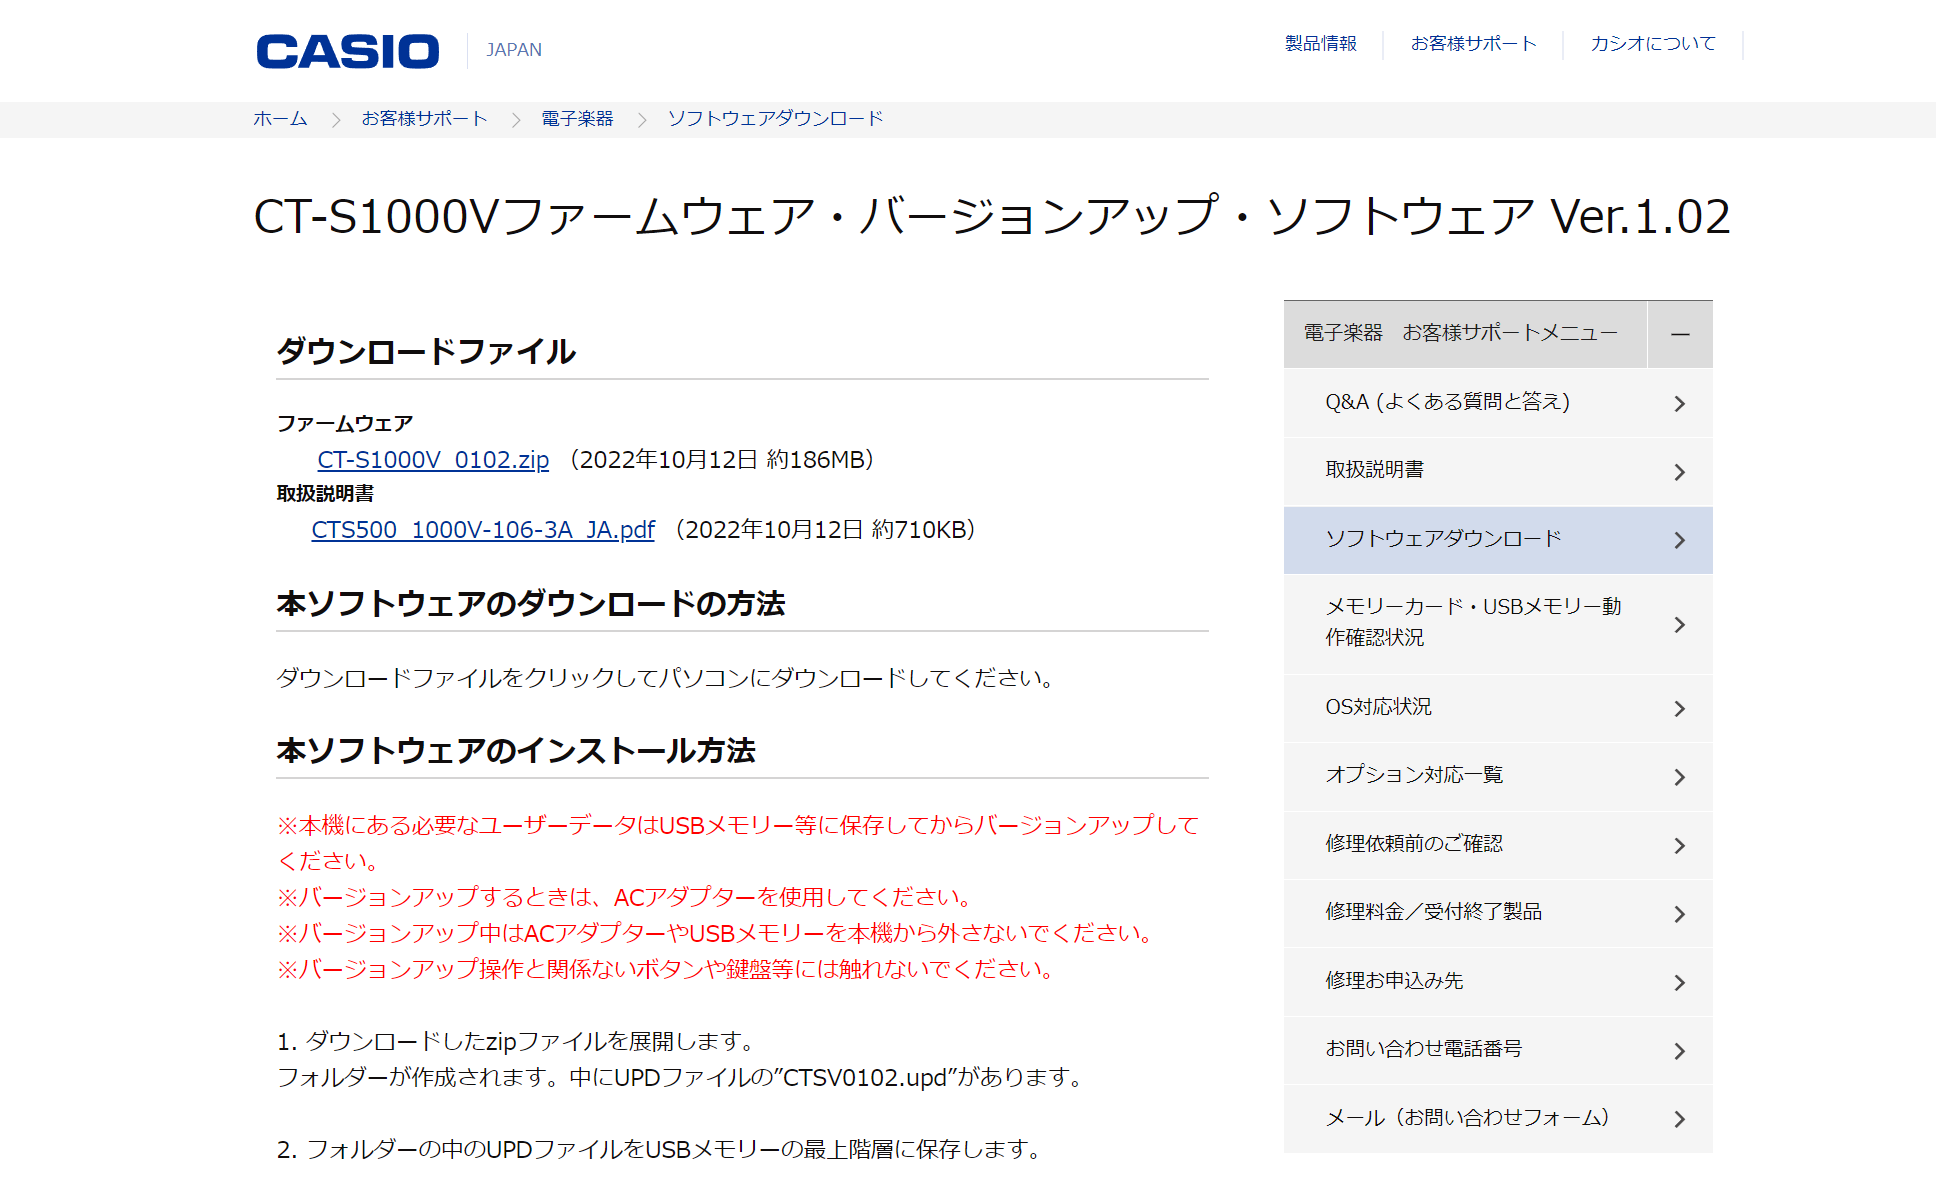Download CT-S1000V_0102.zip firmware file
Viewport: 1936px width, 1195px height.
click(433, 460)
